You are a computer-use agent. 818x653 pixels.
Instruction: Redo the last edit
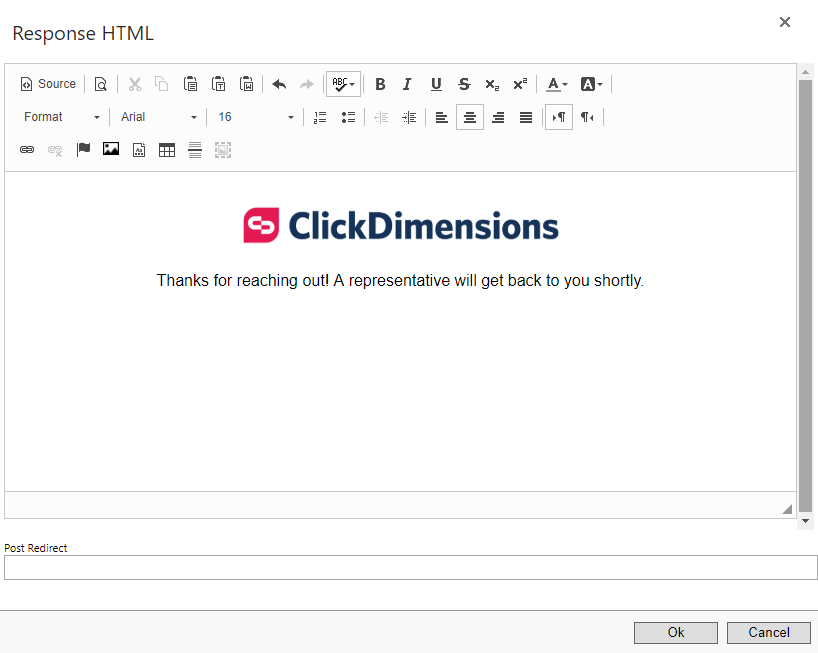(x=307, y=84)
